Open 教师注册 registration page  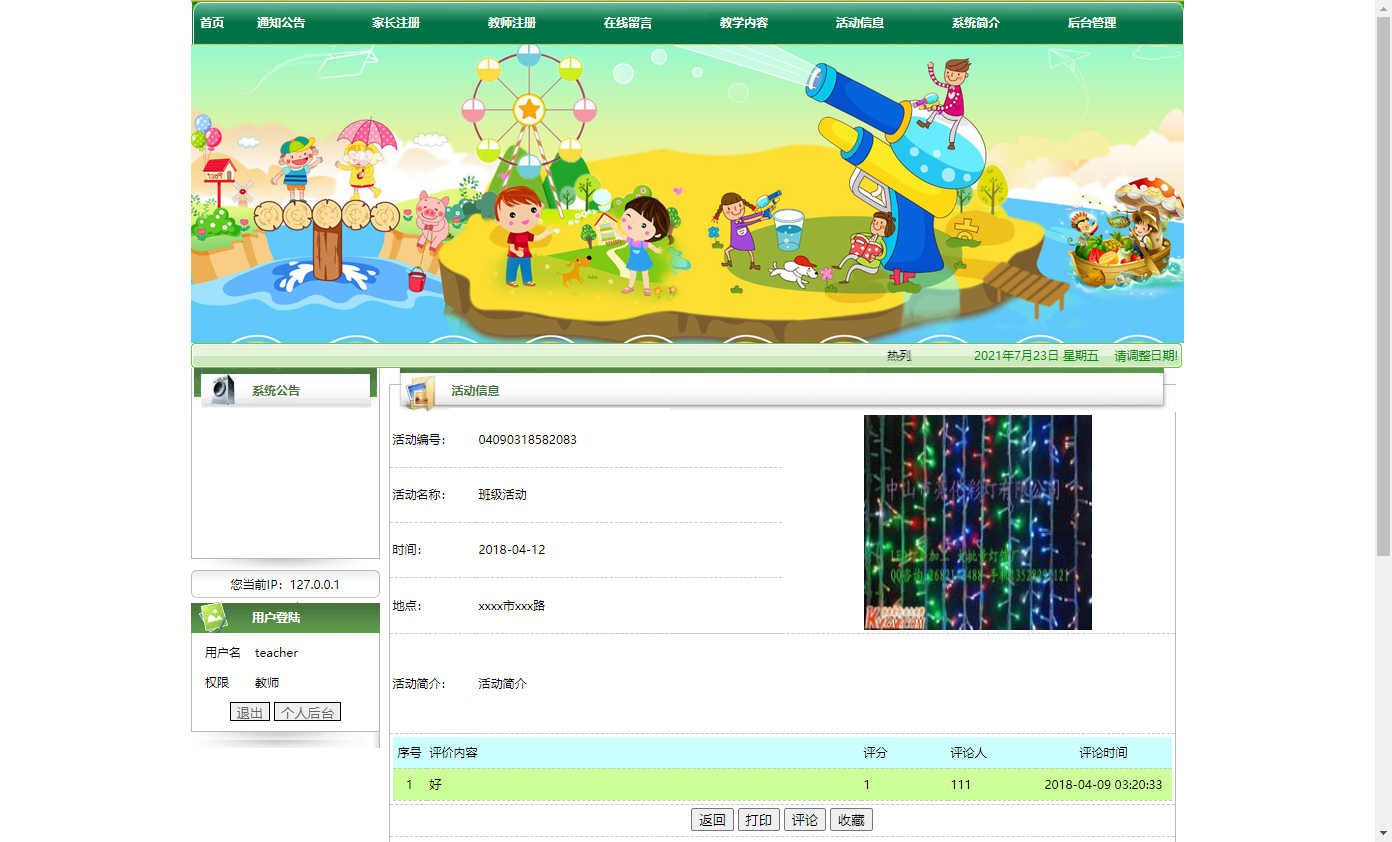(x=512, y=22)
